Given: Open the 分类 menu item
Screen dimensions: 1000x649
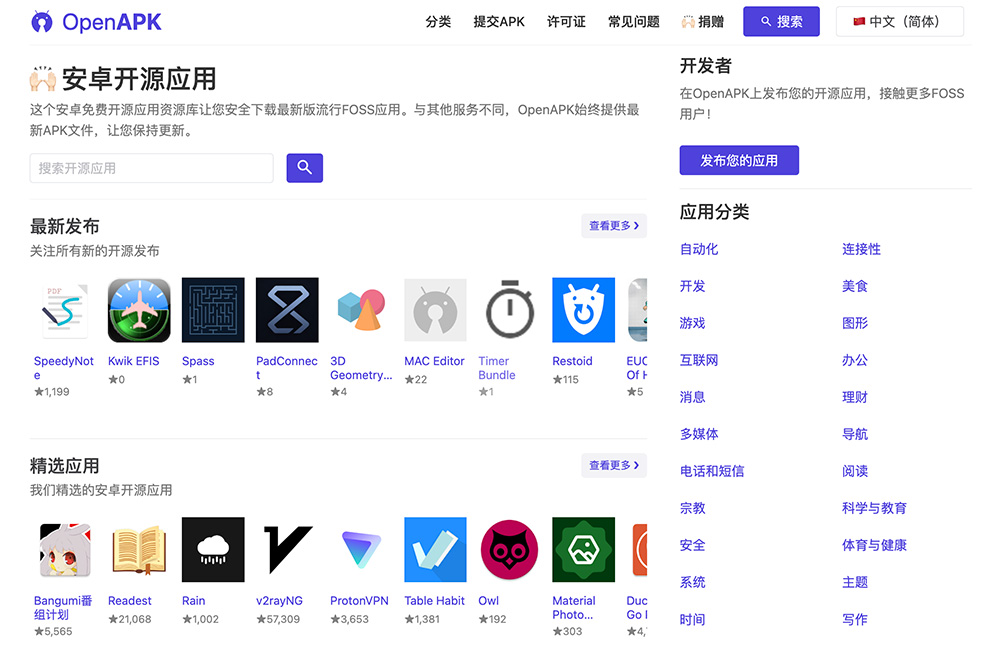Looking at the screenshot, I should point(438,22).
